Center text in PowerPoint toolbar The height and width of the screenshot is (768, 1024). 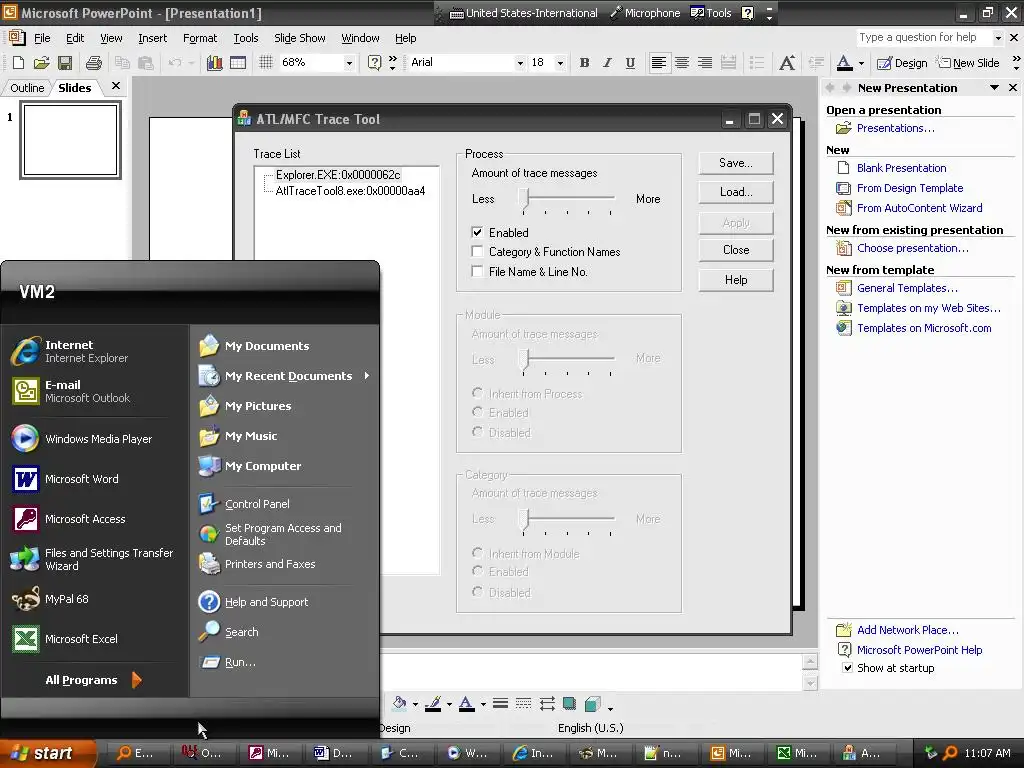(x=682, y=63)
